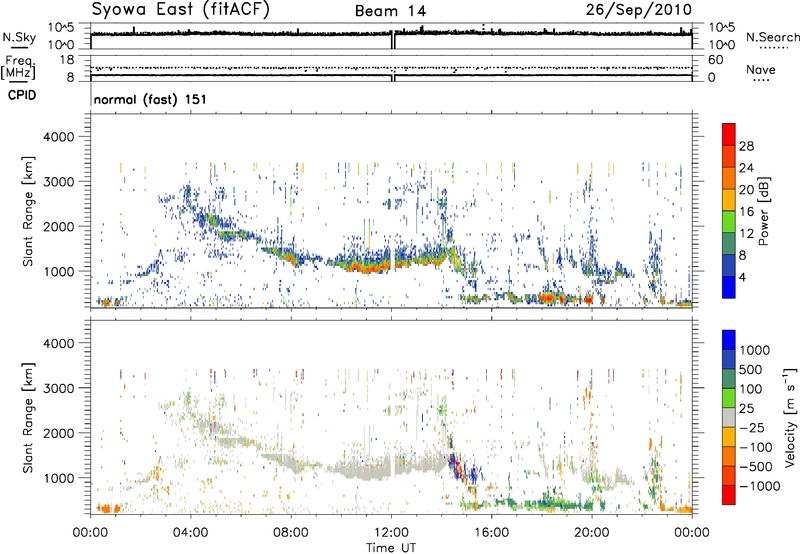Click the 'N.Search' legend label
This screenshot has height=554, width=800.
[773, 37]
